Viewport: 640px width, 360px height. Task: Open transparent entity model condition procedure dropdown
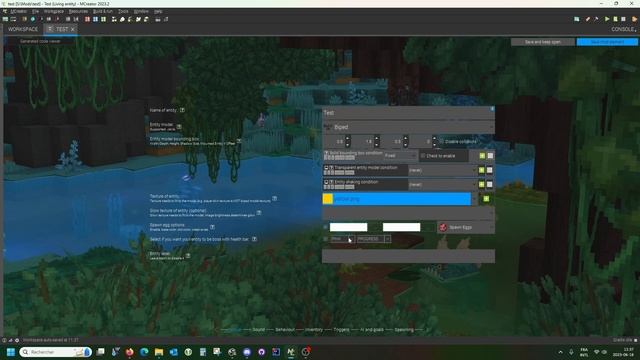443,170
